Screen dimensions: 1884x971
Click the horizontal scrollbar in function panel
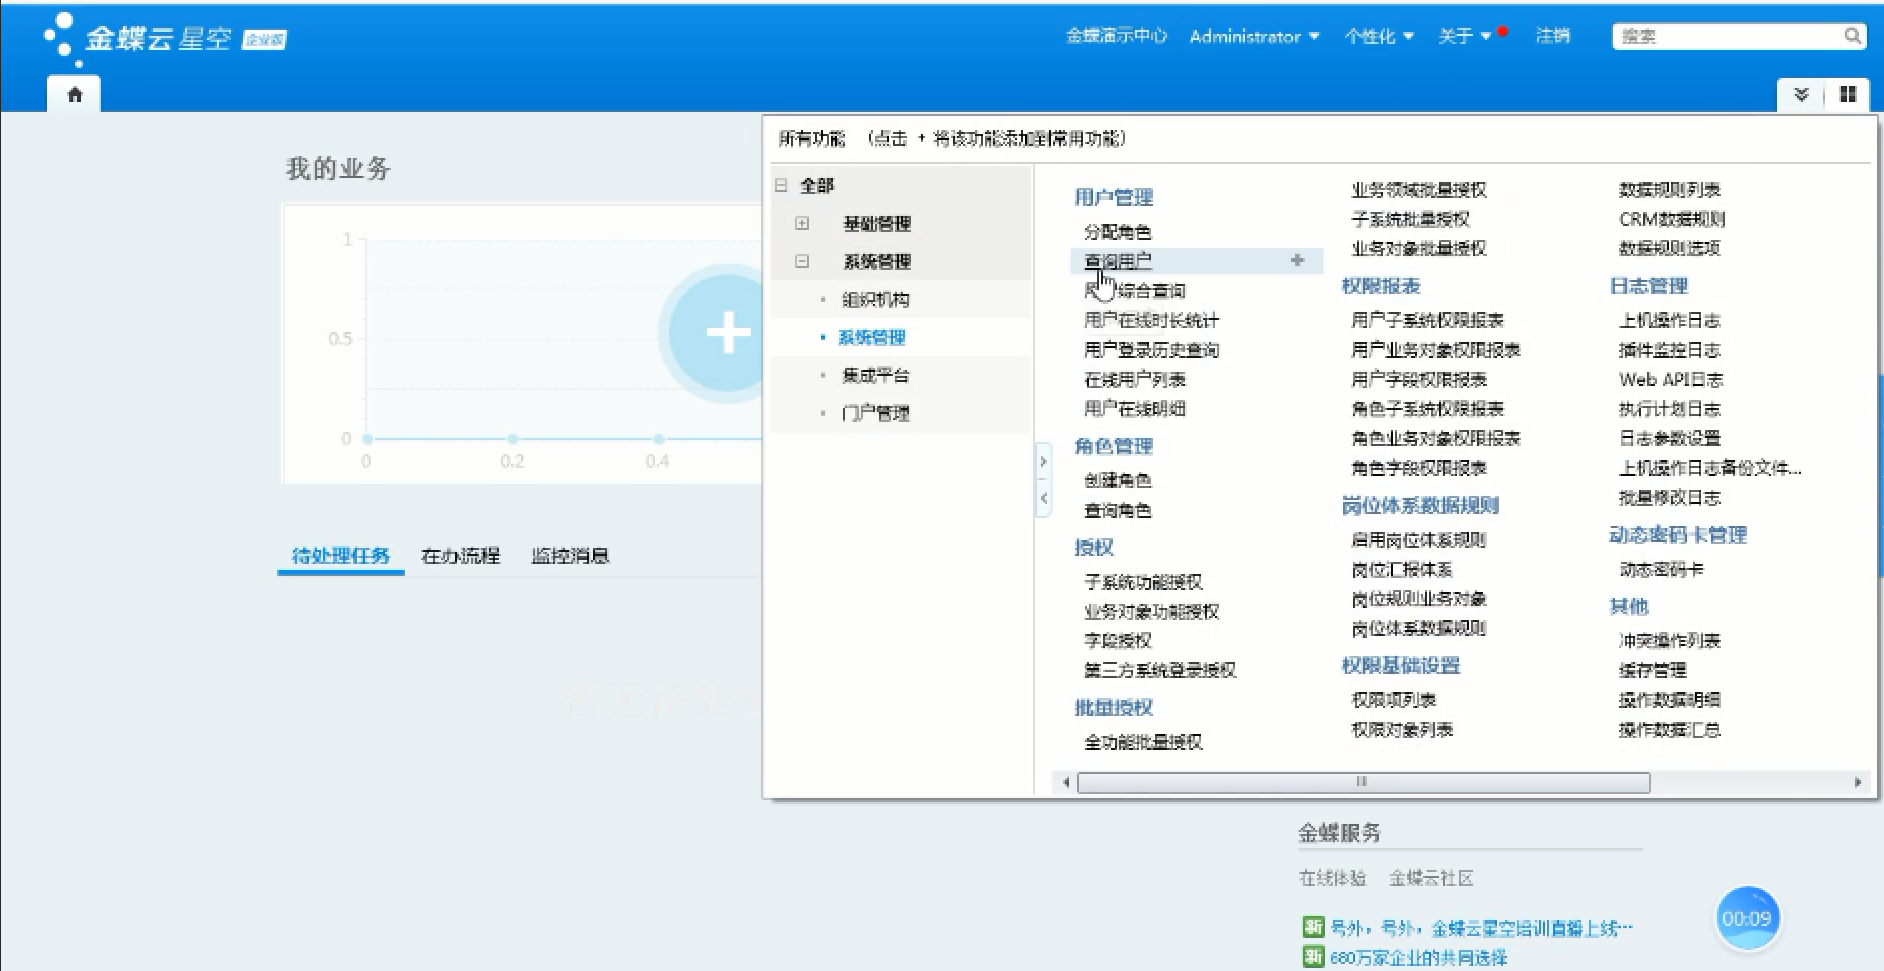tap(1362, 782)
